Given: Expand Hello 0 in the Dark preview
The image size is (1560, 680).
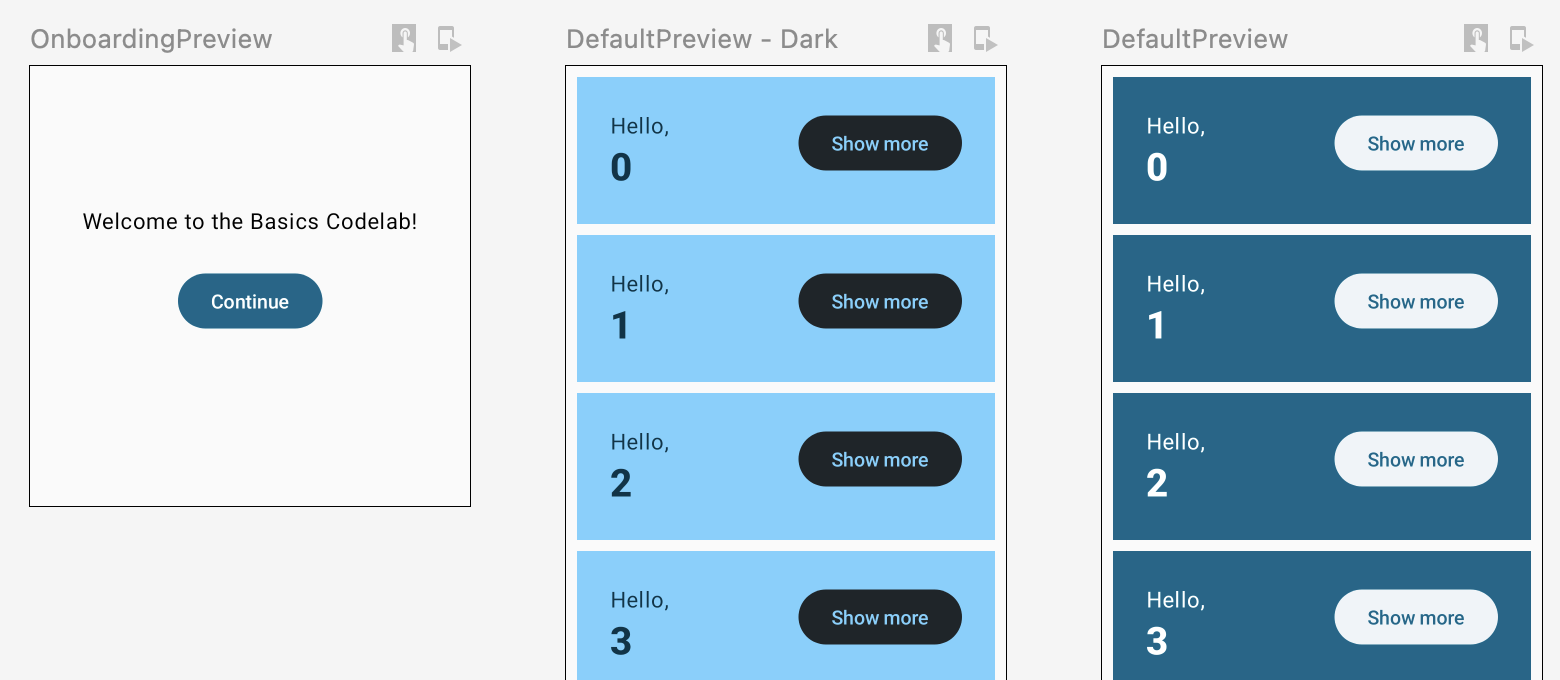Looking at the screenshot, I should tap(880, 143).
